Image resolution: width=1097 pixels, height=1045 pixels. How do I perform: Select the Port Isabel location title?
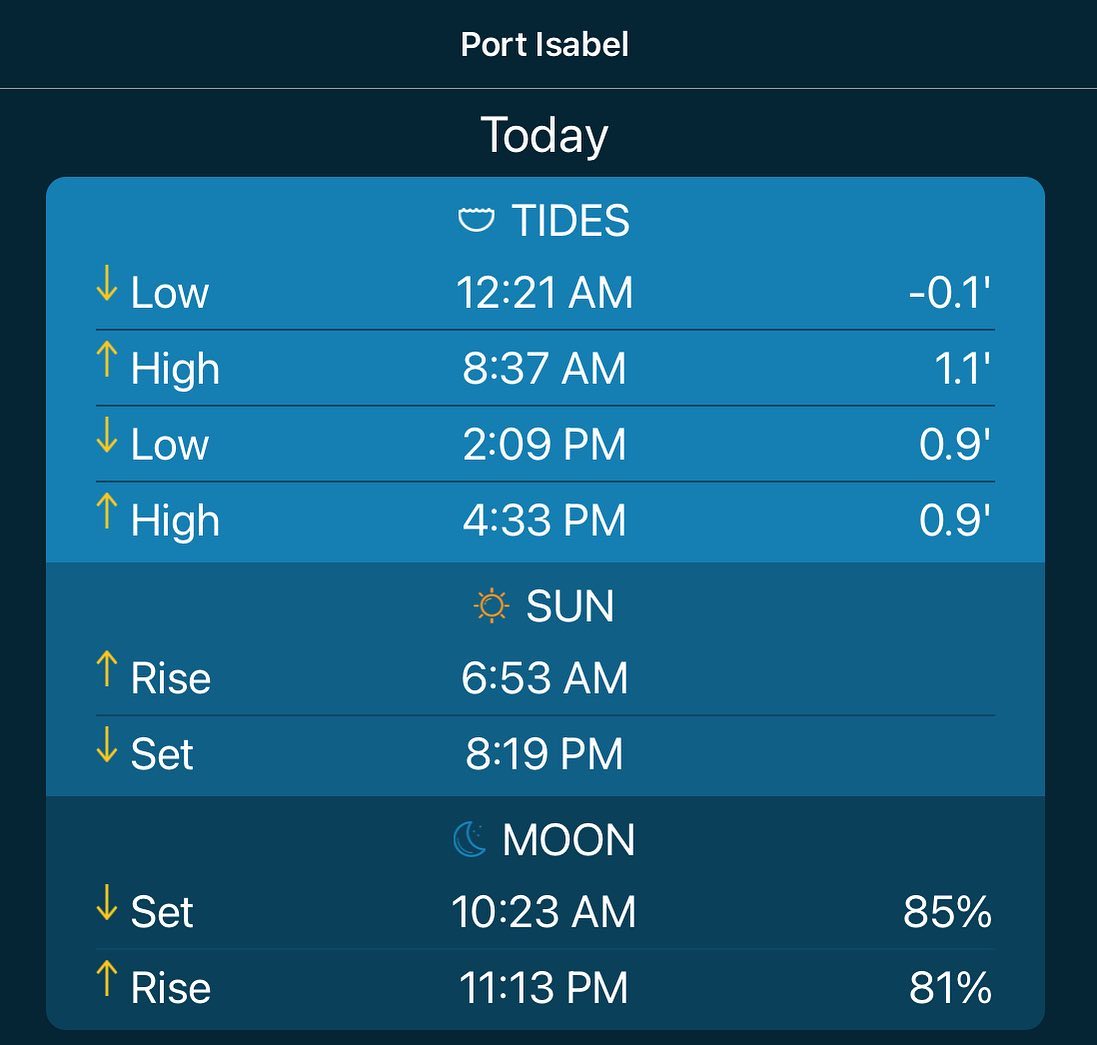(x=544, y=45)
